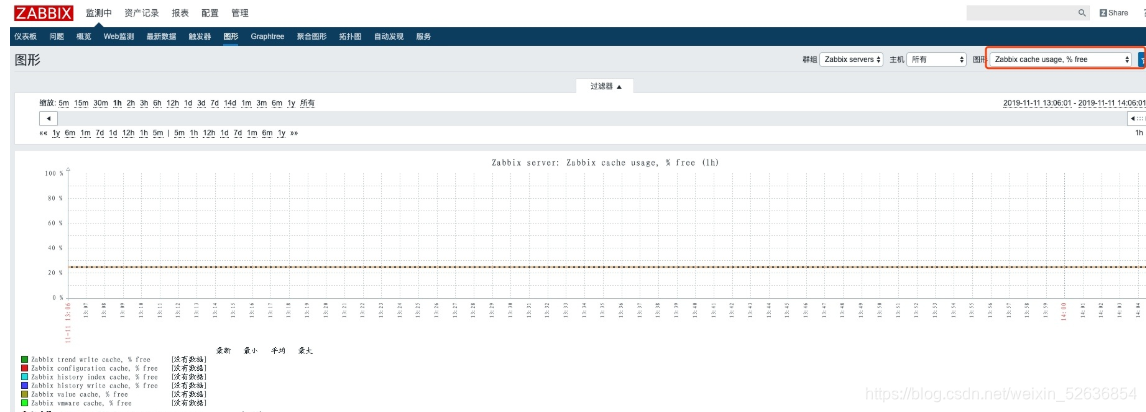The width and height of the screenshot is (1146, 412).
Task: Open the 监测中 top menu
Action: 99,13
